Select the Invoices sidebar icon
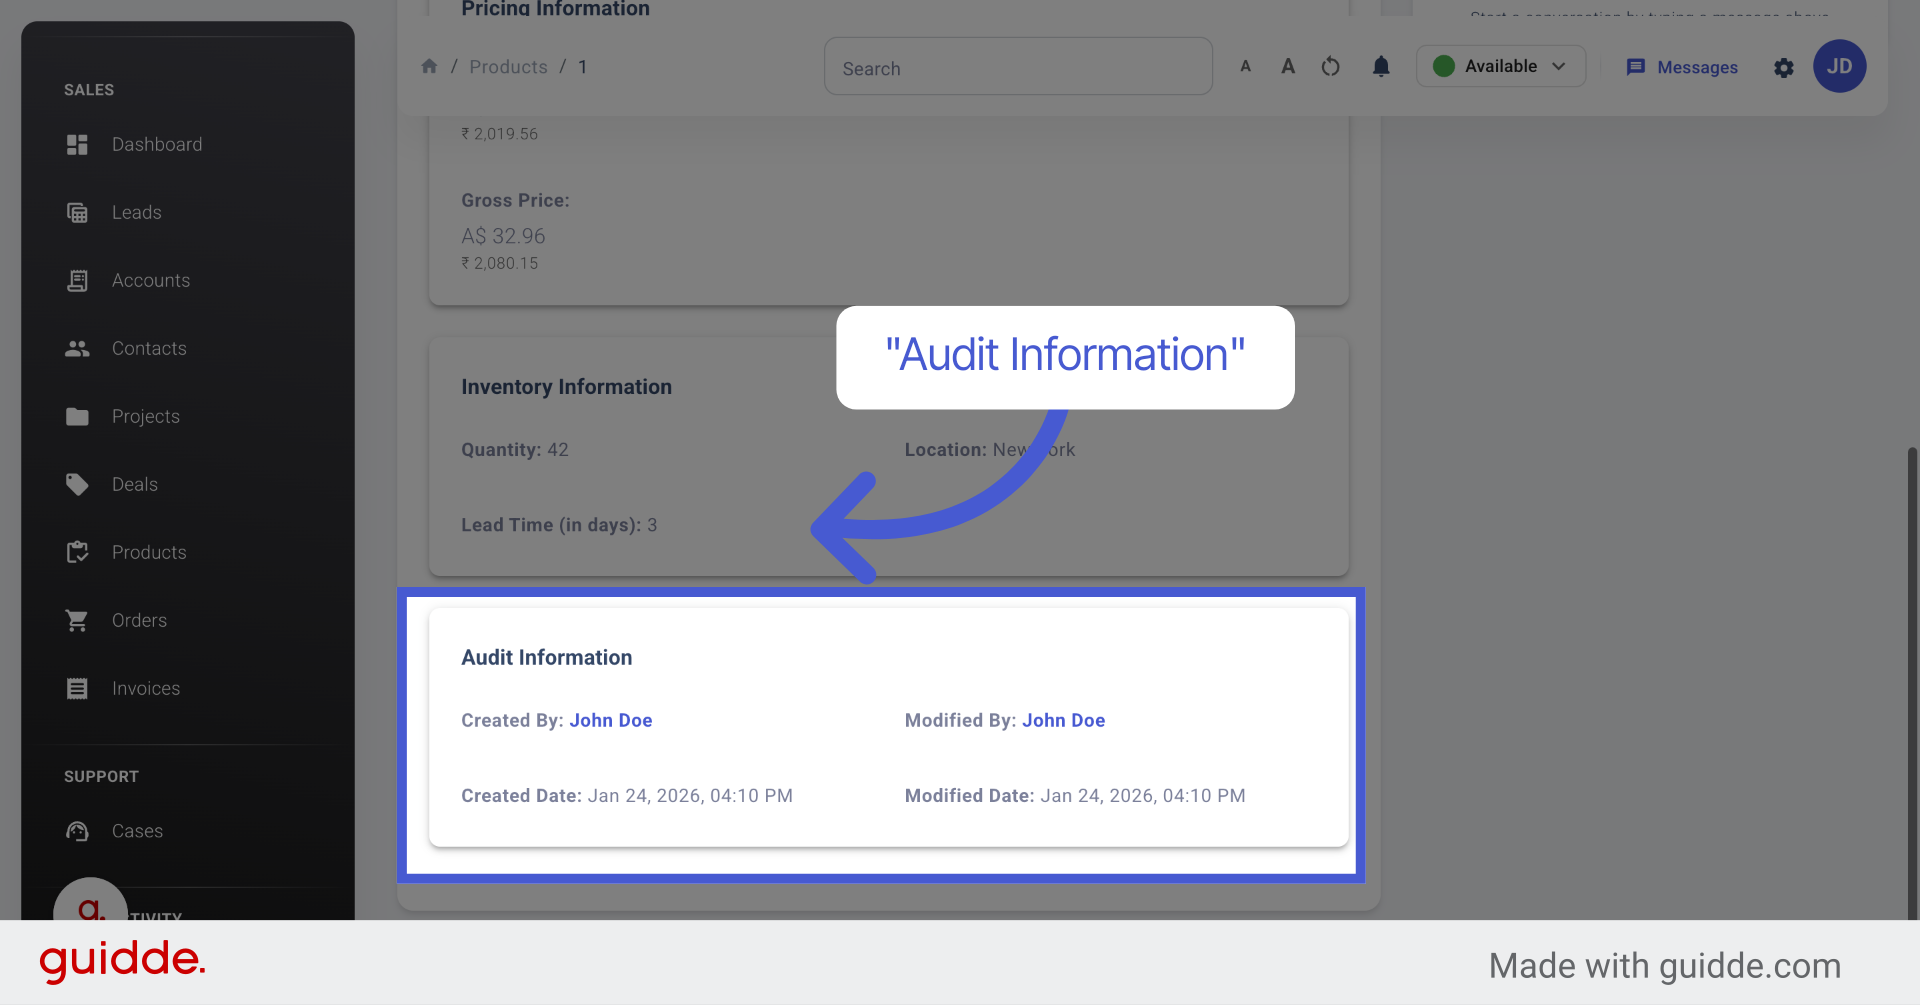The image size is (1920, 1005). [78, 688]
